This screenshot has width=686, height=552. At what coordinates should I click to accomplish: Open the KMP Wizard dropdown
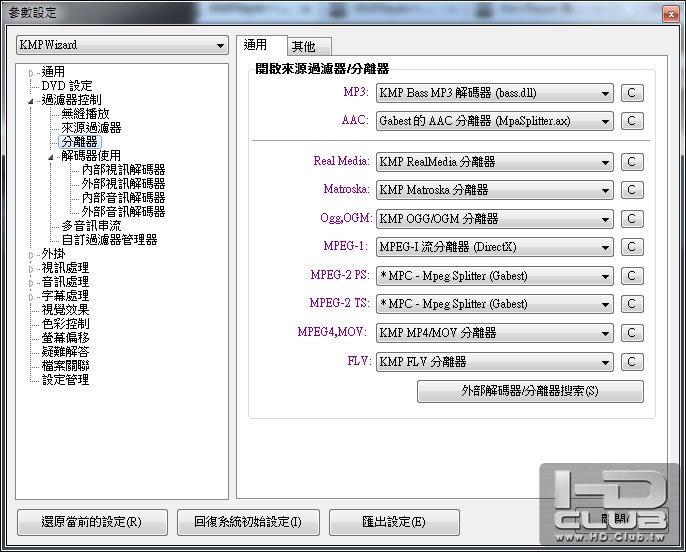(x=122, y=45)
